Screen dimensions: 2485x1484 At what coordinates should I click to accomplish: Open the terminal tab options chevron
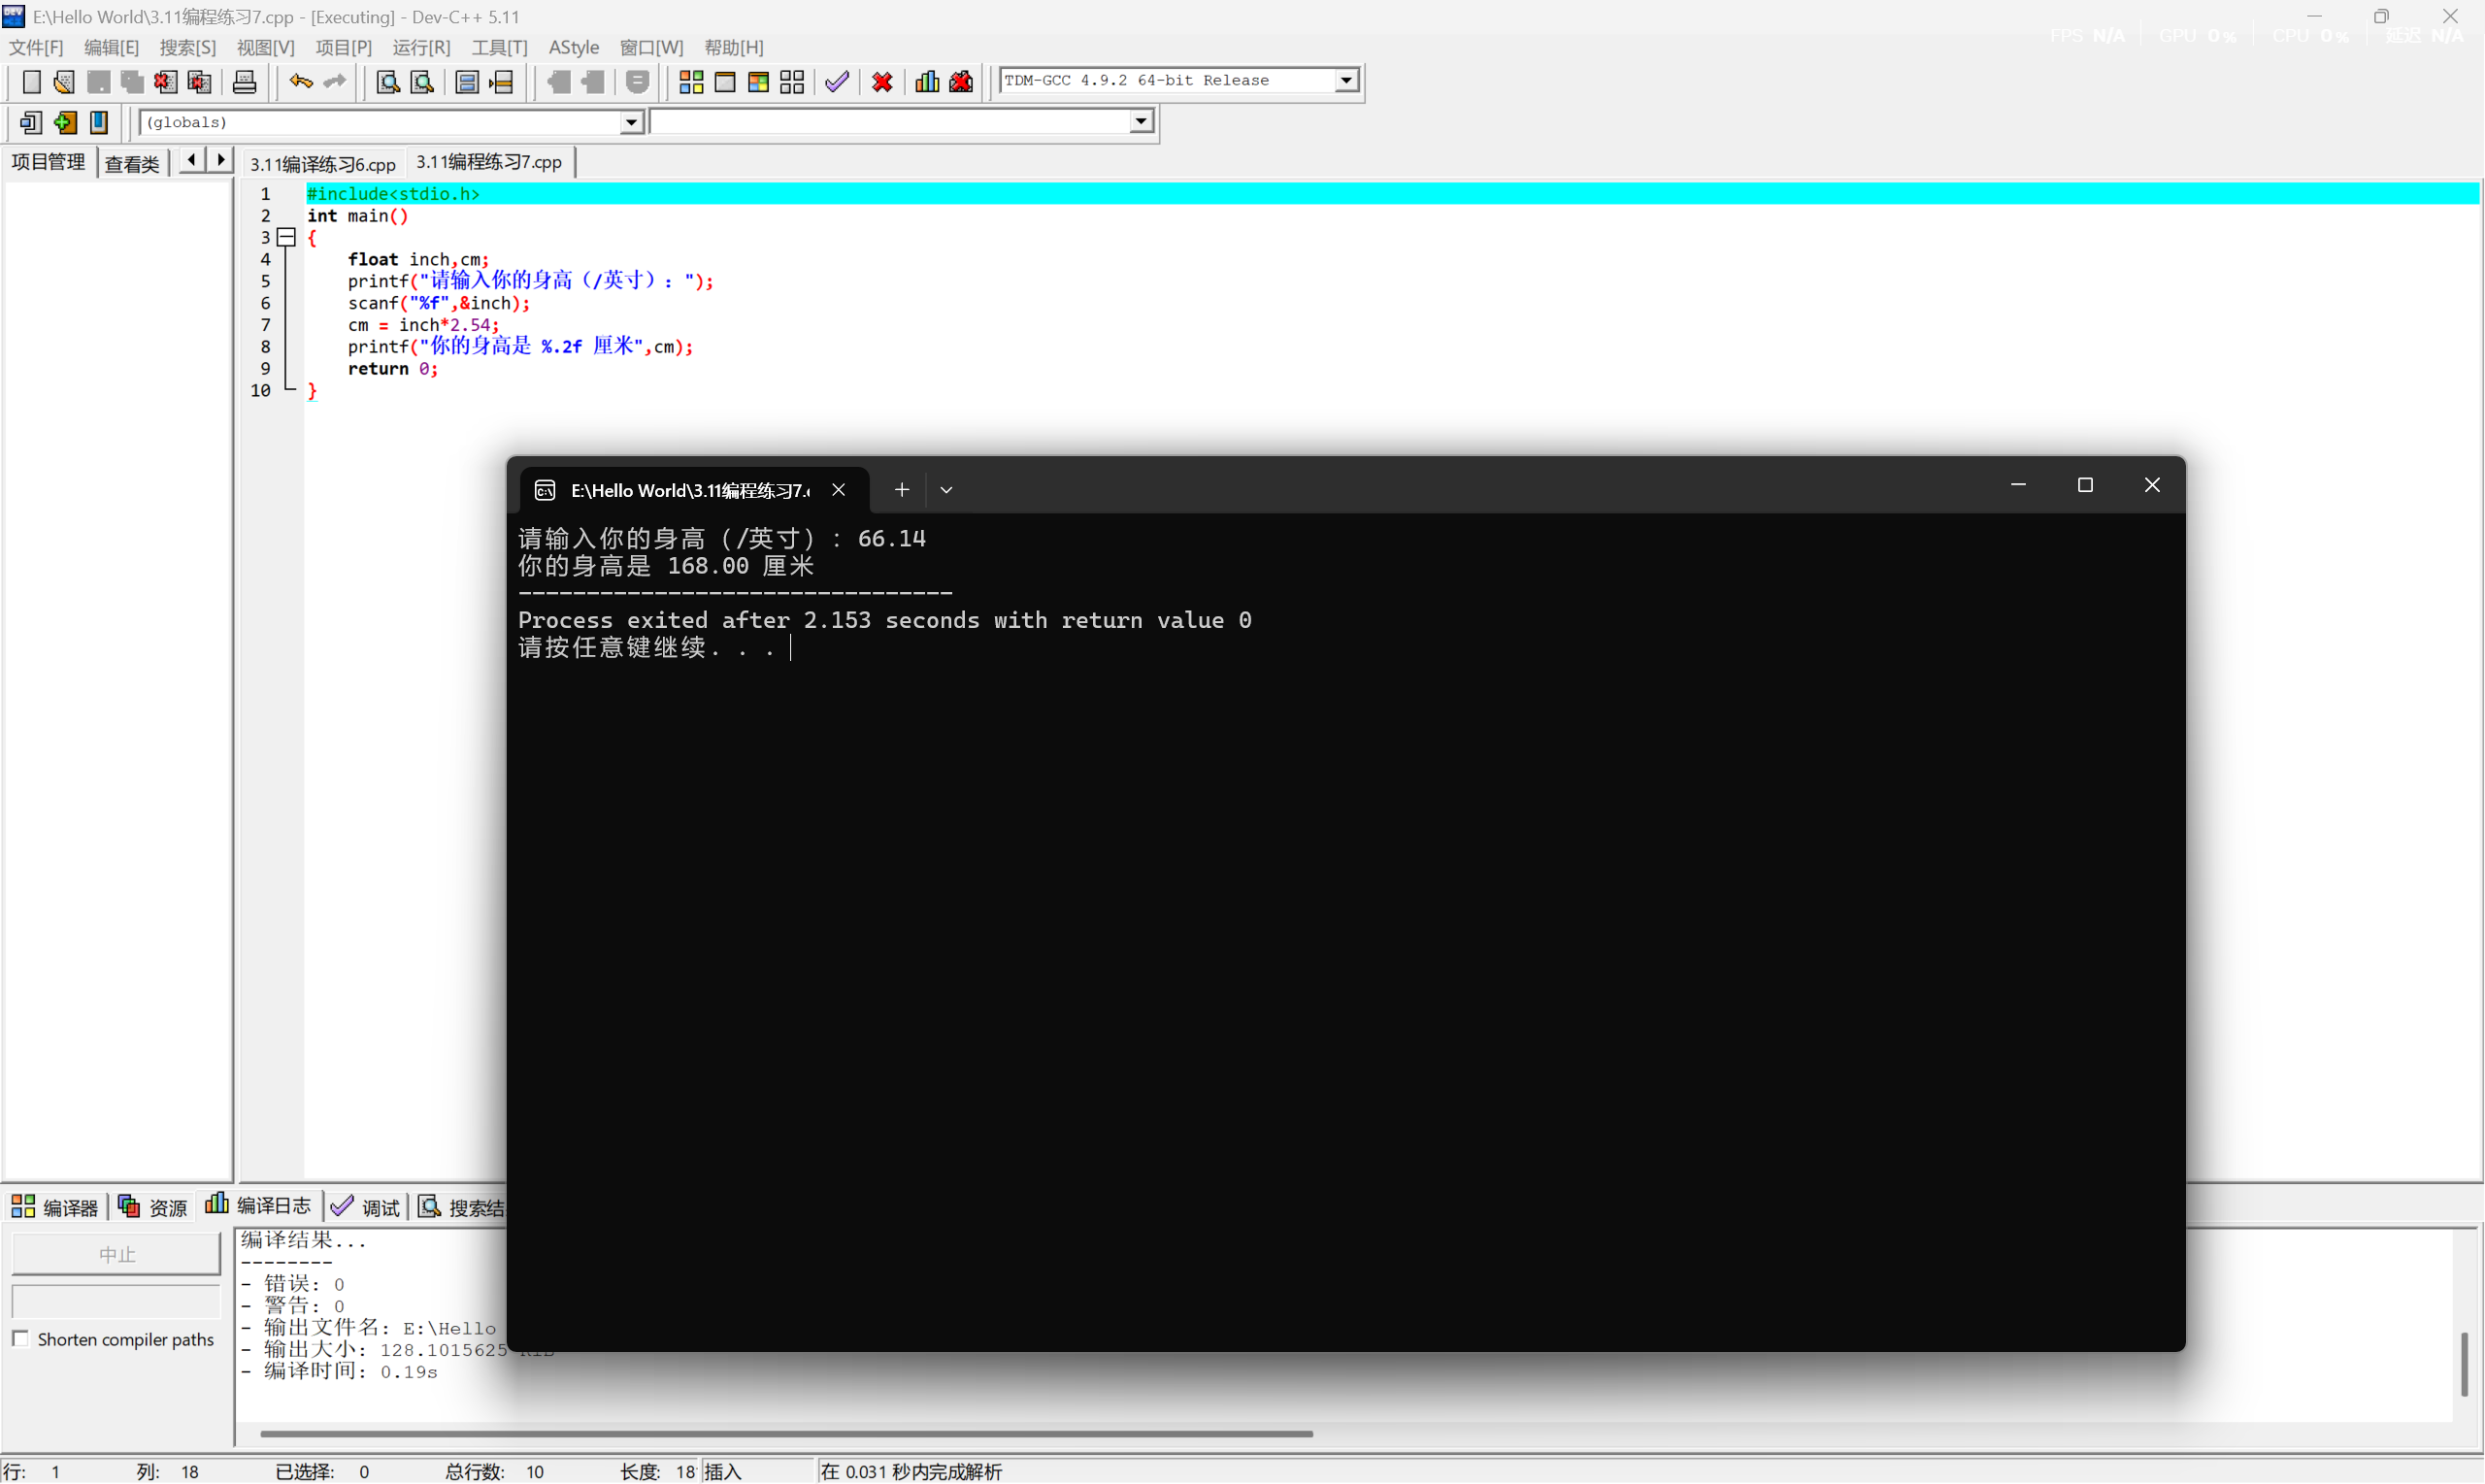click(x=946, y=490)
